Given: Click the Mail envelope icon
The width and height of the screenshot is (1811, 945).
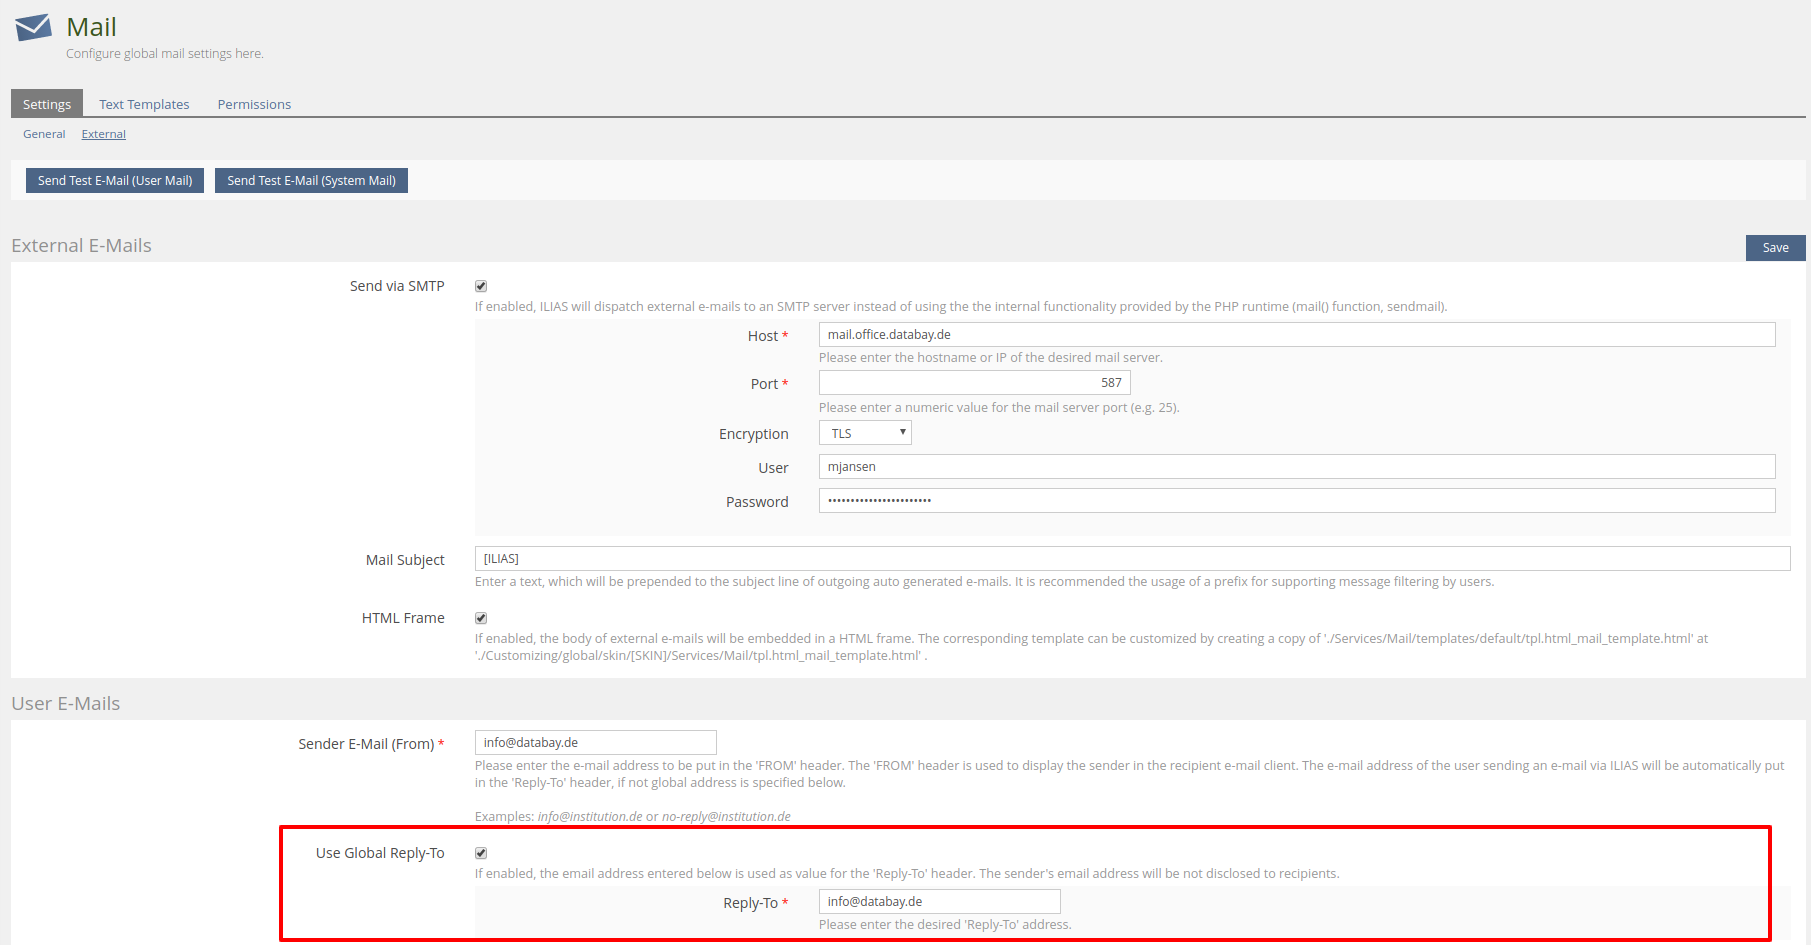Looking at the screenshot, I should 33,27.
